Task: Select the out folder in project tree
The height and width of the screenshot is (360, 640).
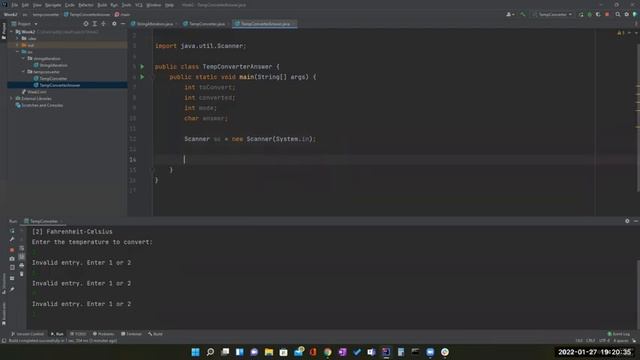Action: pos(67,45)
